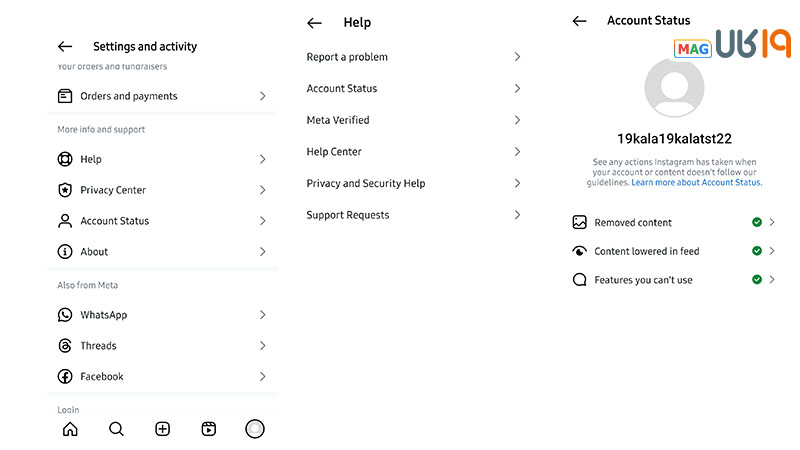Screen dimensions: 800x450
Task: Tap the profile avatar in bottom navigation
Action: coord(255,429)
